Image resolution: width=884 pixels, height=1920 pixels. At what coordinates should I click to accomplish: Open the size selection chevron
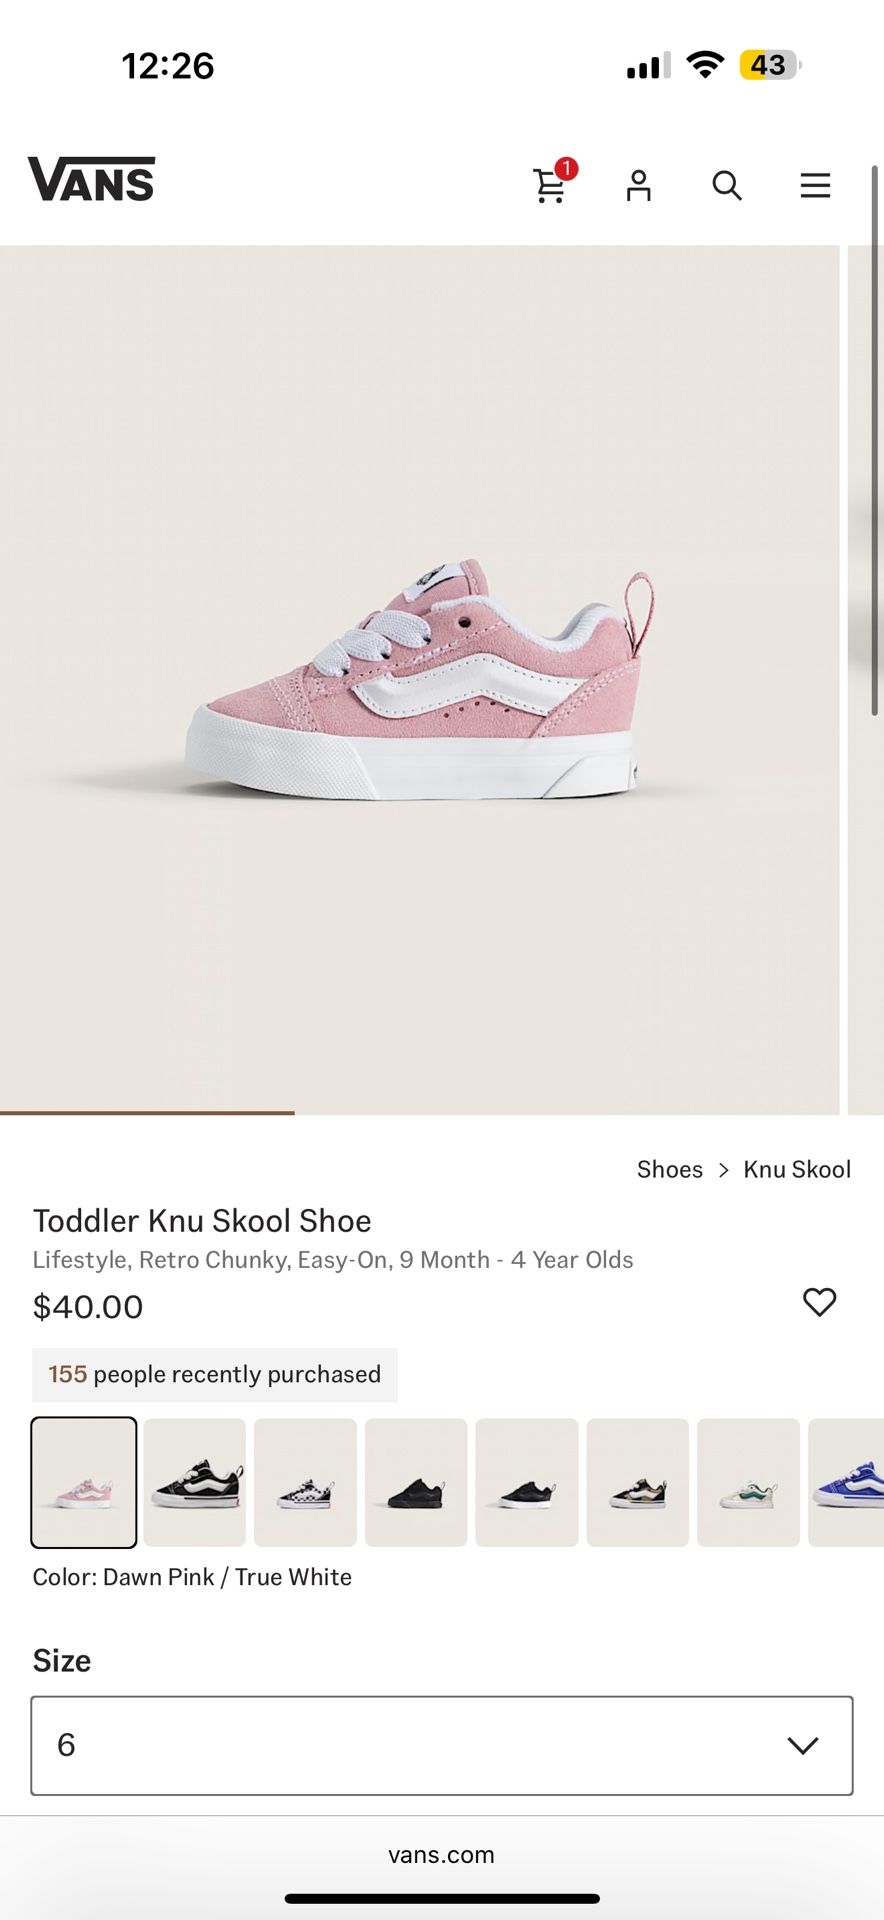coord(802,1745)
